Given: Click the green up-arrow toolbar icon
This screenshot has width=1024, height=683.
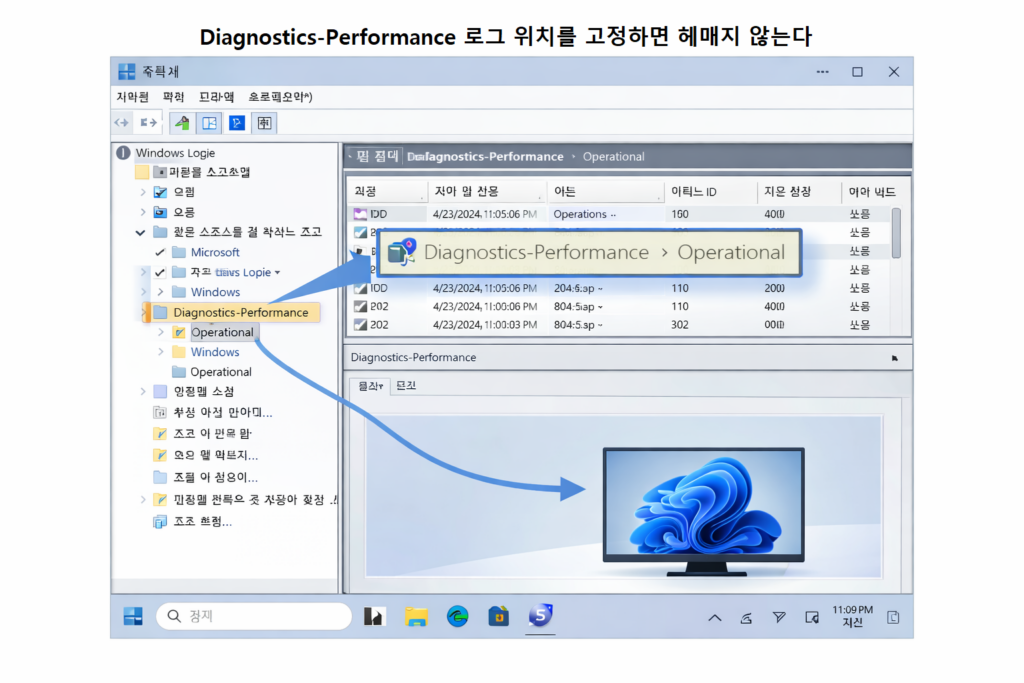Looking at the screenshot, I should [182, 123].
